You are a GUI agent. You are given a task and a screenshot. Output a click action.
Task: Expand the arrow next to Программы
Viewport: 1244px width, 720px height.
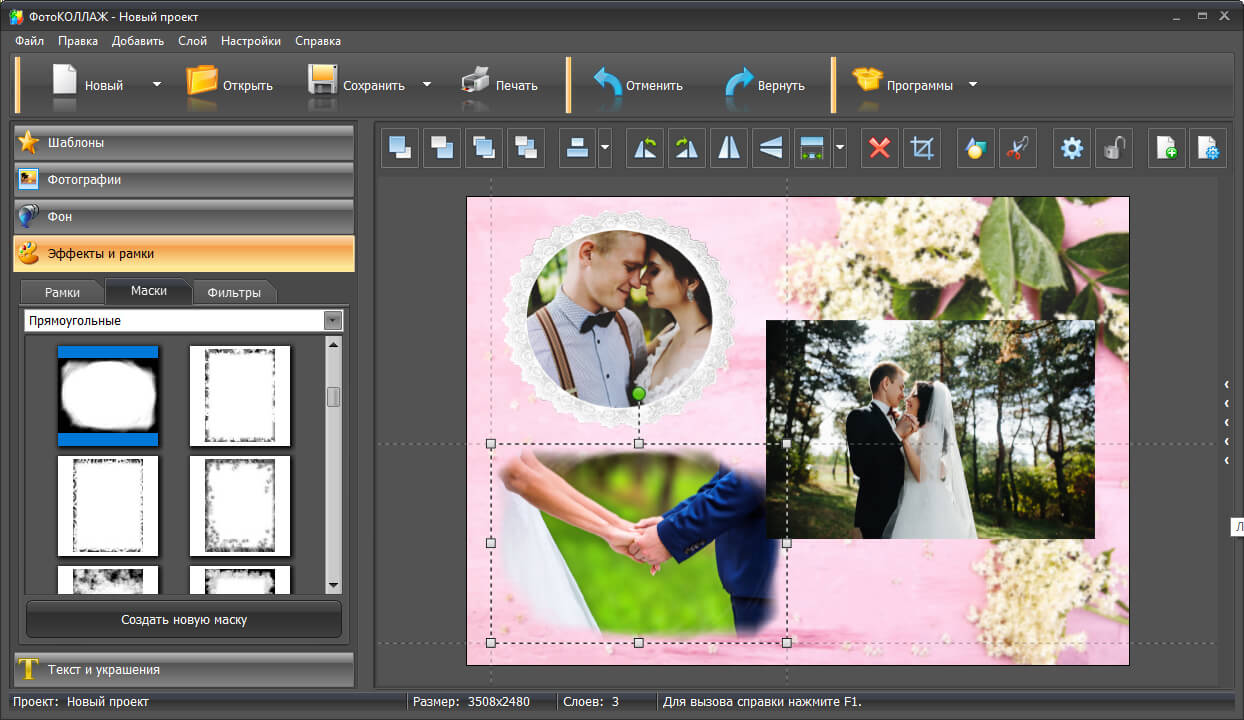pyautogui.click(x=973, y=85)
